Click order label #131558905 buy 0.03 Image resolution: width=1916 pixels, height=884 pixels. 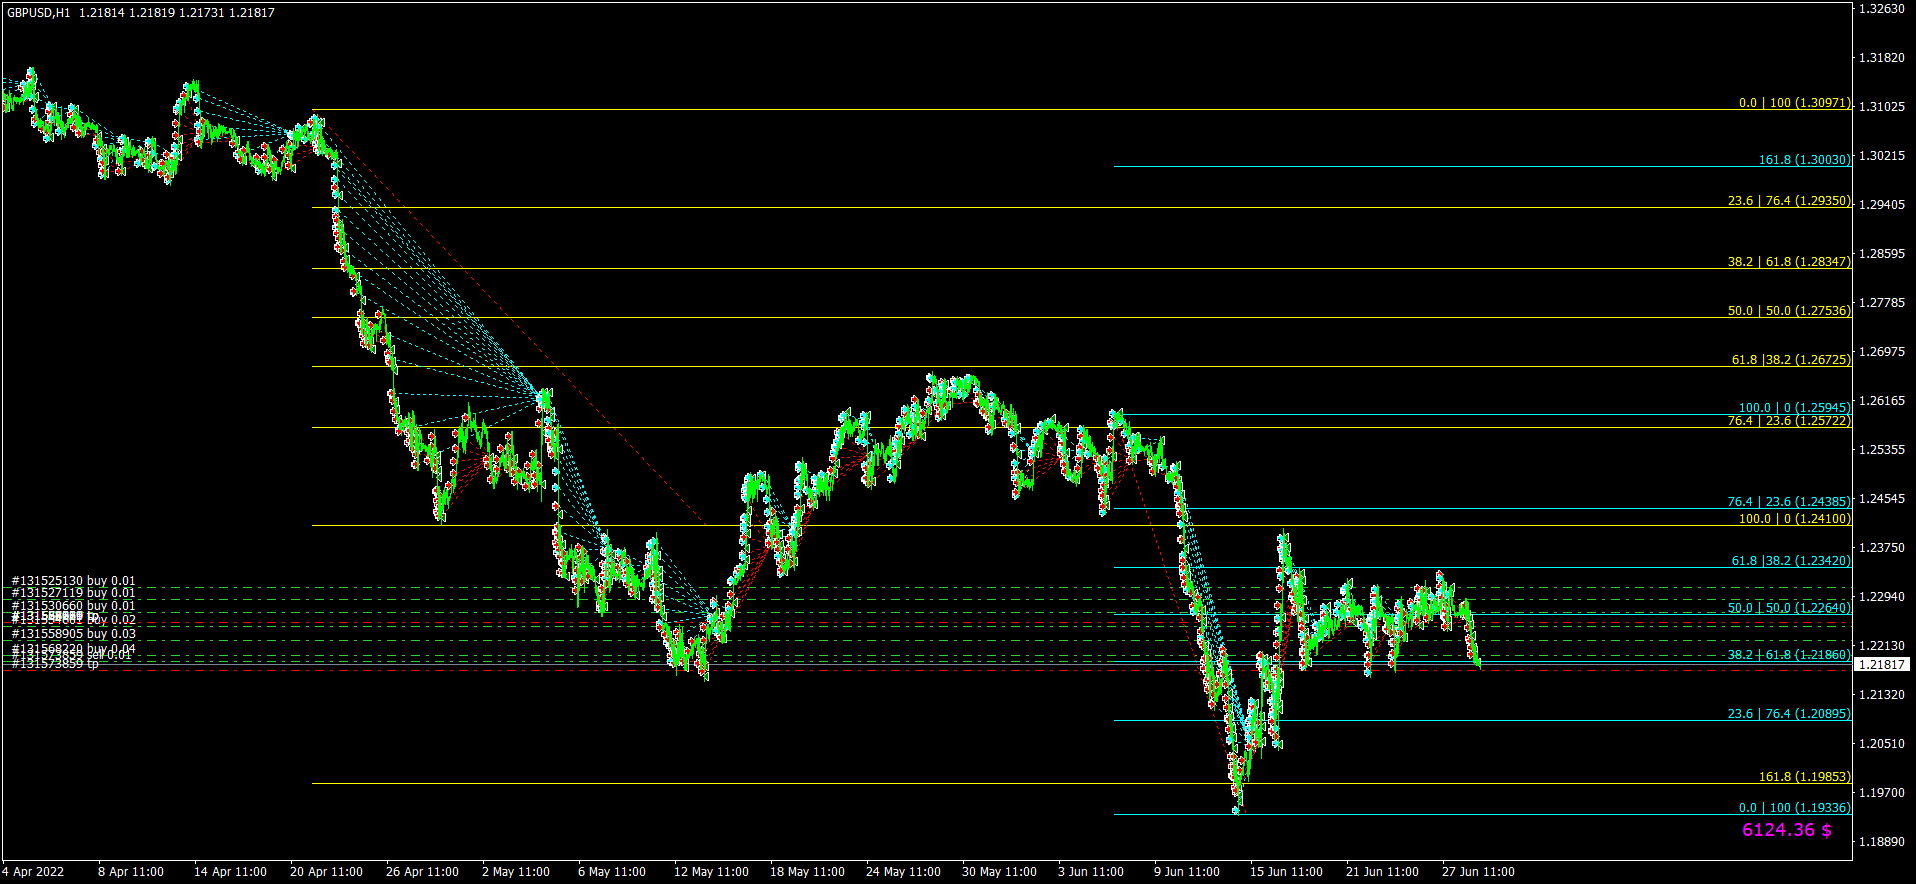coord(73,634)
